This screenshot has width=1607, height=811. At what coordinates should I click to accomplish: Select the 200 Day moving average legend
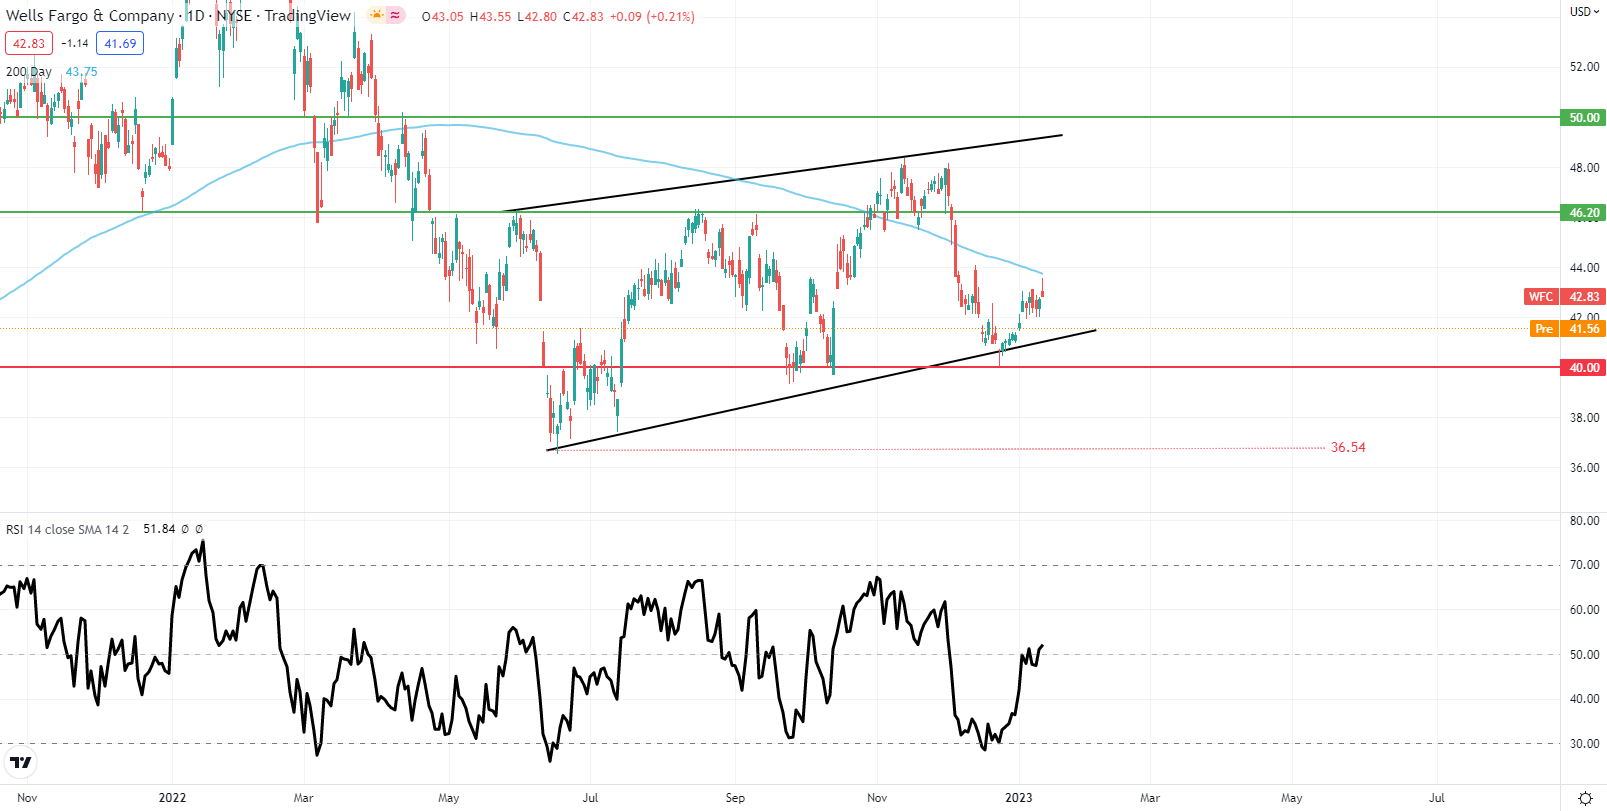[29, 72]
